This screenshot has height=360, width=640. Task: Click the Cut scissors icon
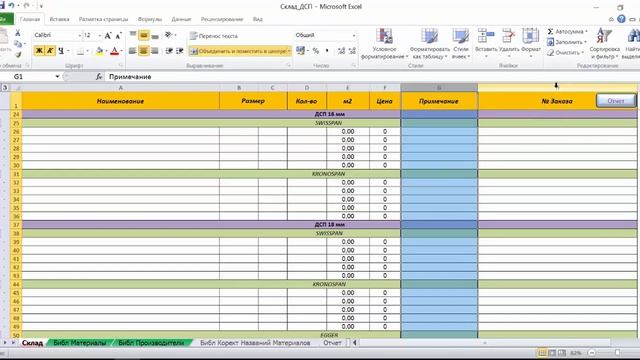18,33
